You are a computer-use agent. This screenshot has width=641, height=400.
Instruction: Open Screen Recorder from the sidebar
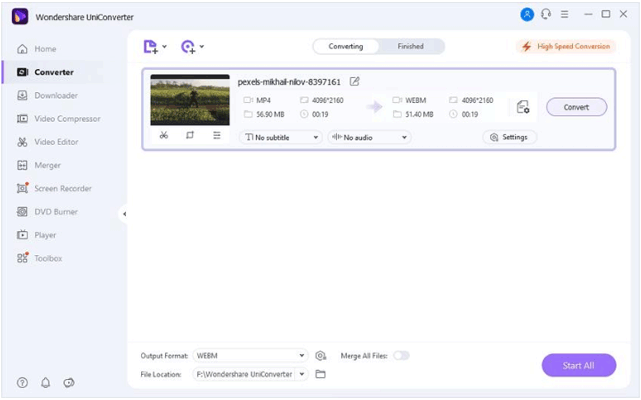tap(54, 189)
